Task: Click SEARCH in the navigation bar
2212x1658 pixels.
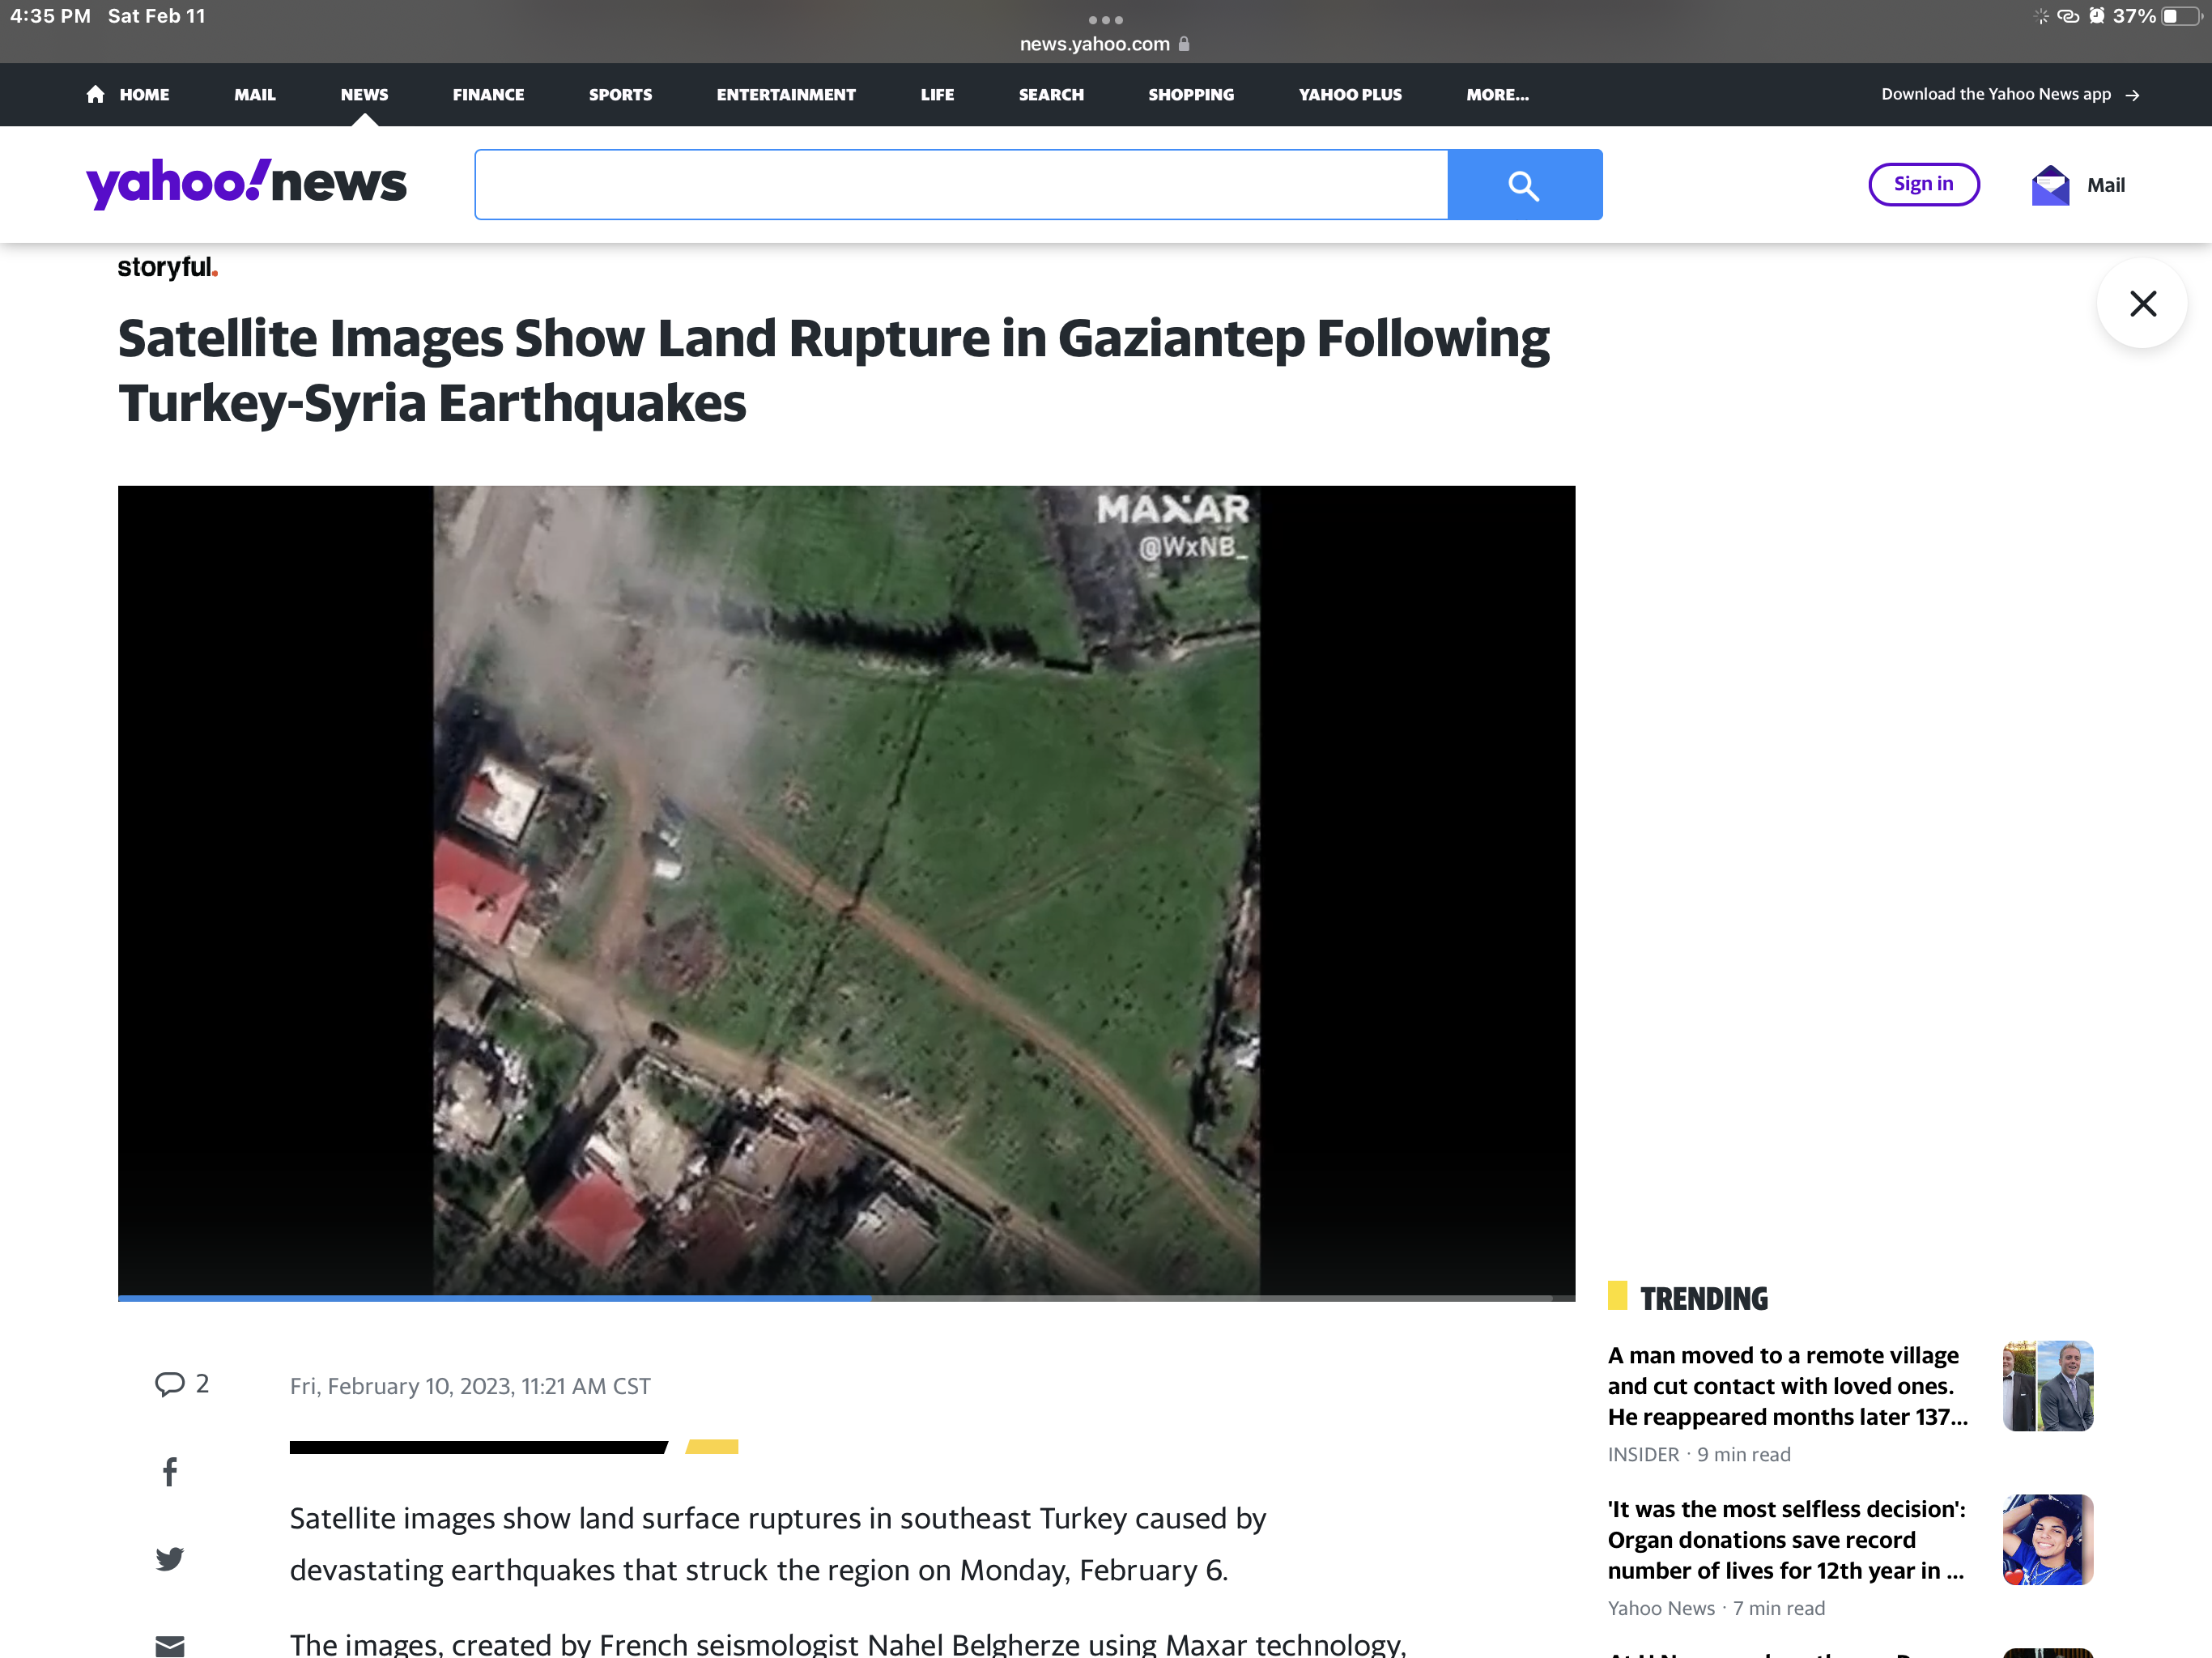Action: tap(1051, 94)
